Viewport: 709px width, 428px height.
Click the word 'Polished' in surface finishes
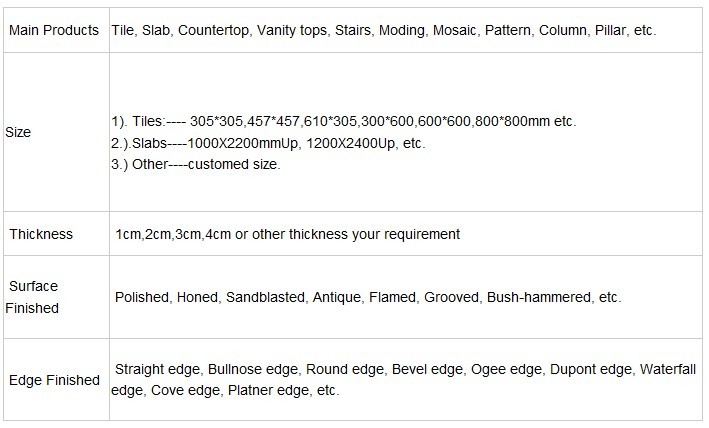tap(142, 297)
